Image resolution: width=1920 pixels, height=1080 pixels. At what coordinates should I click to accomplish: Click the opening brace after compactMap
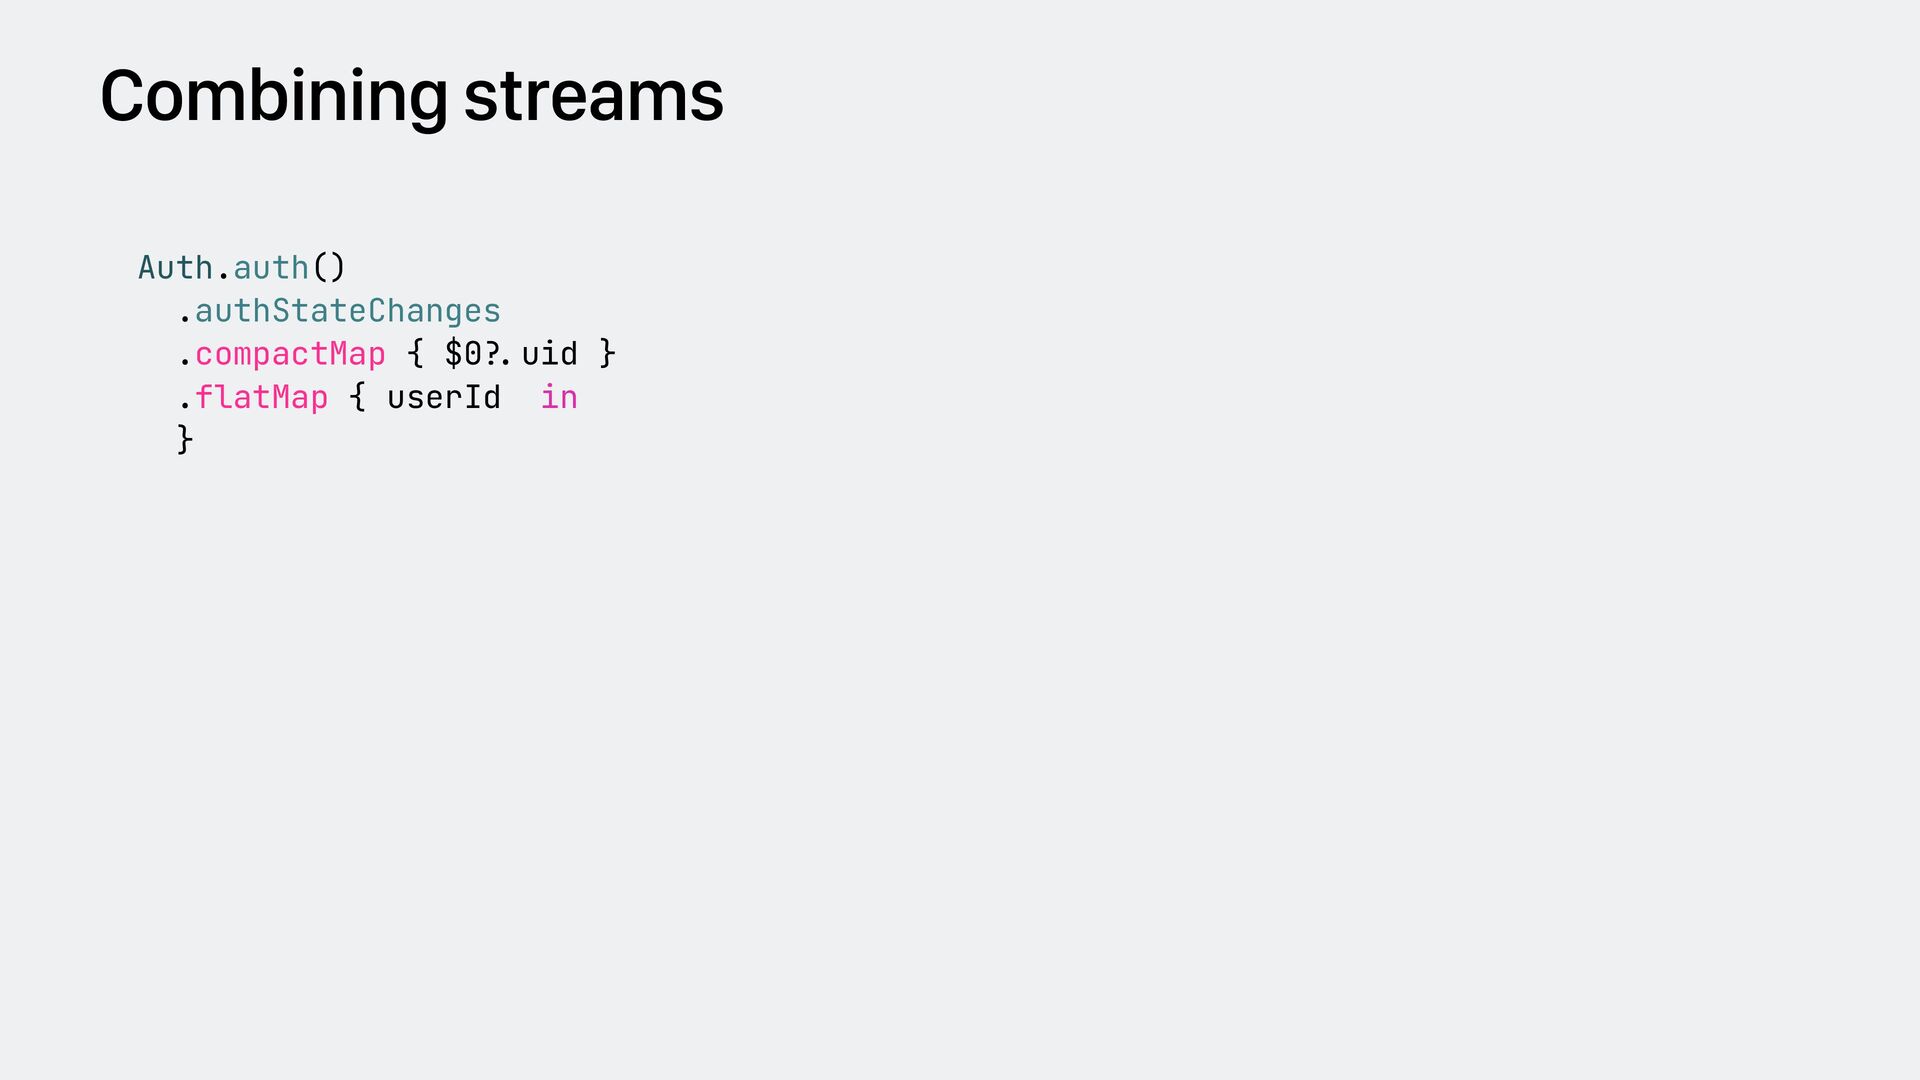(x=415, y=354)
